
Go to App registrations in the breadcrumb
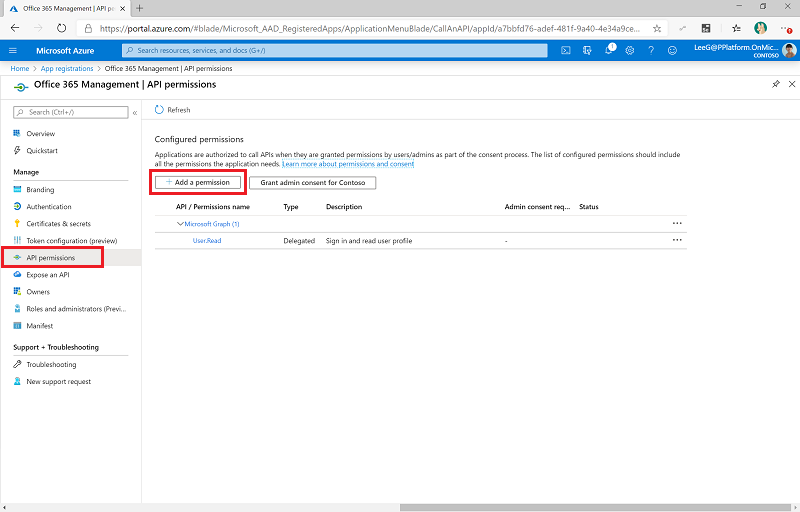67,68
